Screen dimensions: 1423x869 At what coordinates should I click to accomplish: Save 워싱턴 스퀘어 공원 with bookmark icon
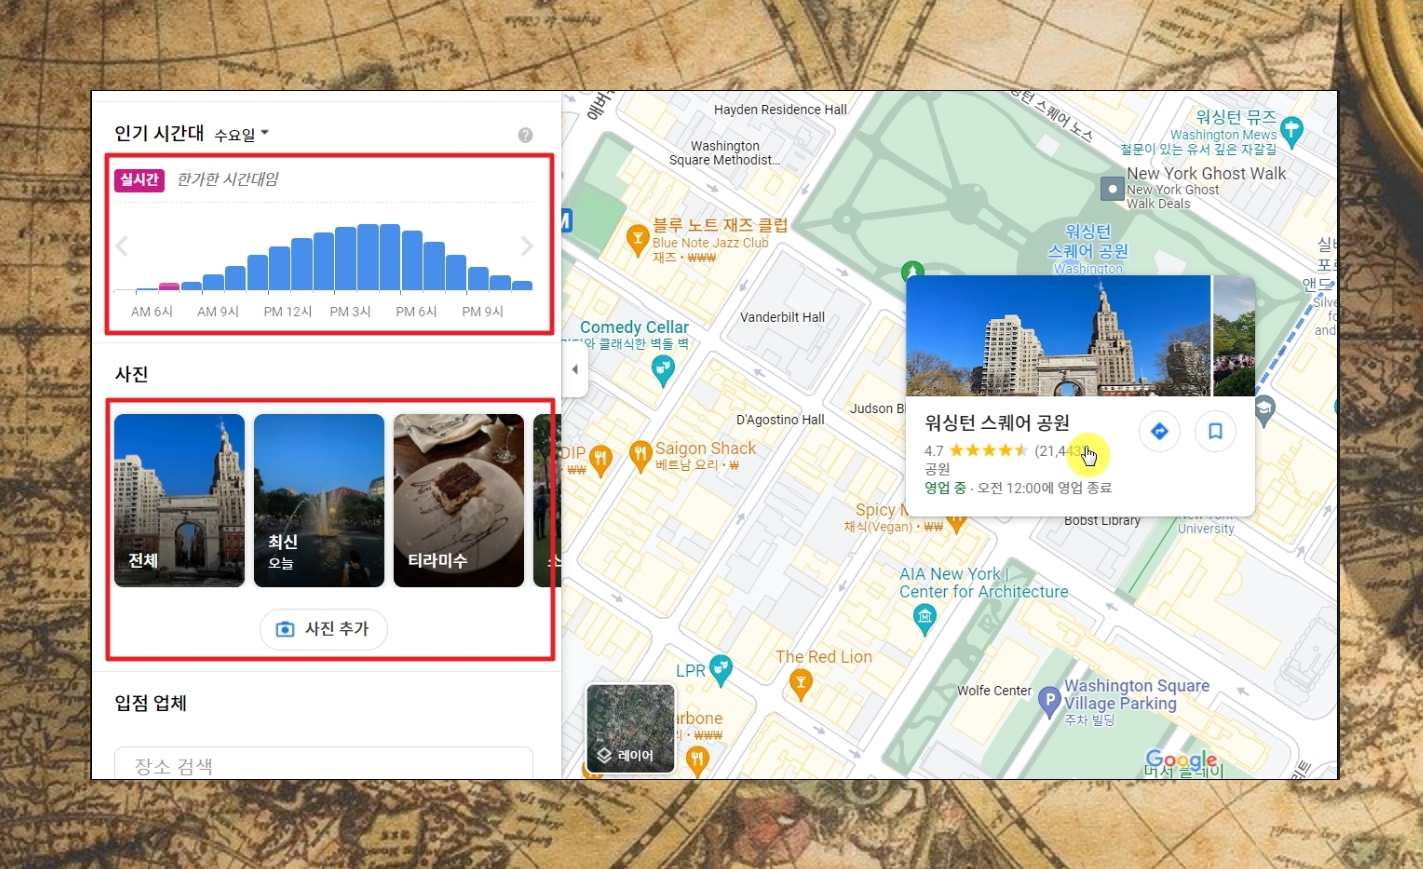[x=1215, y=431]
